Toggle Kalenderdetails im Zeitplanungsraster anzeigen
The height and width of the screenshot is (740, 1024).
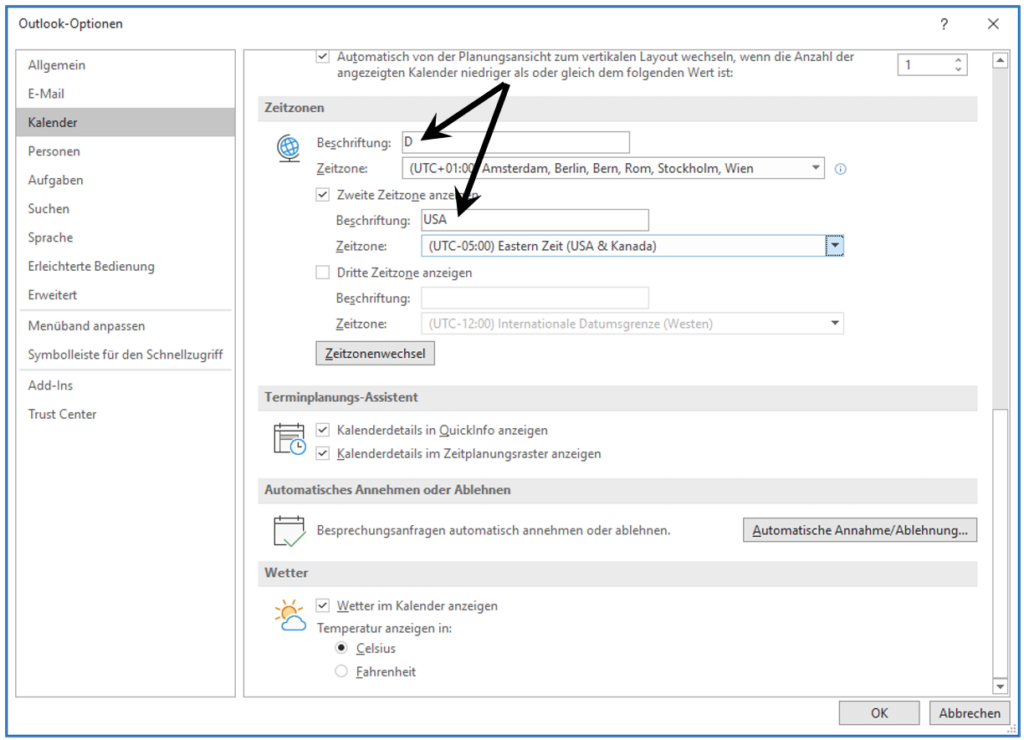323,453
